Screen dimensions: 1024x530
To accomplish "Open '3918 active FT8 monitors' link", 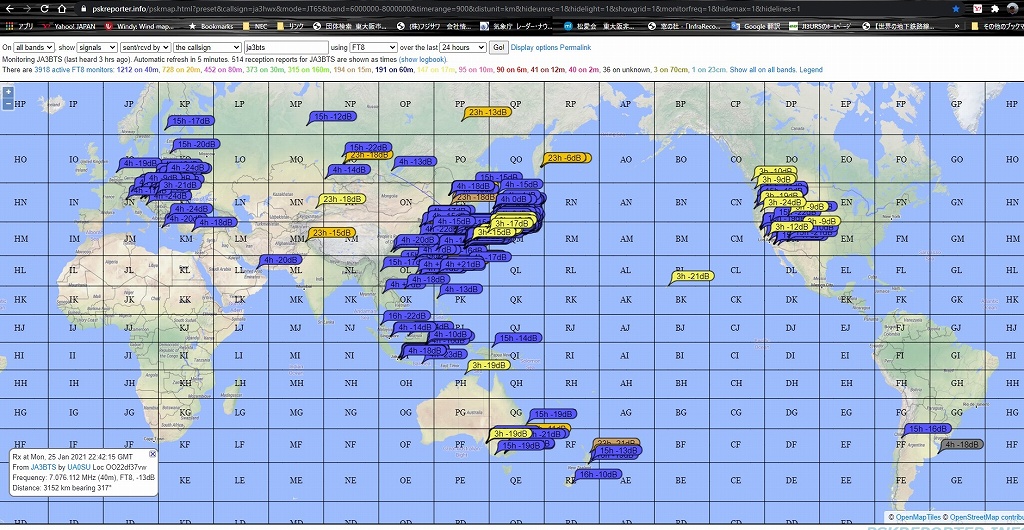I will [x=74, y=70].
